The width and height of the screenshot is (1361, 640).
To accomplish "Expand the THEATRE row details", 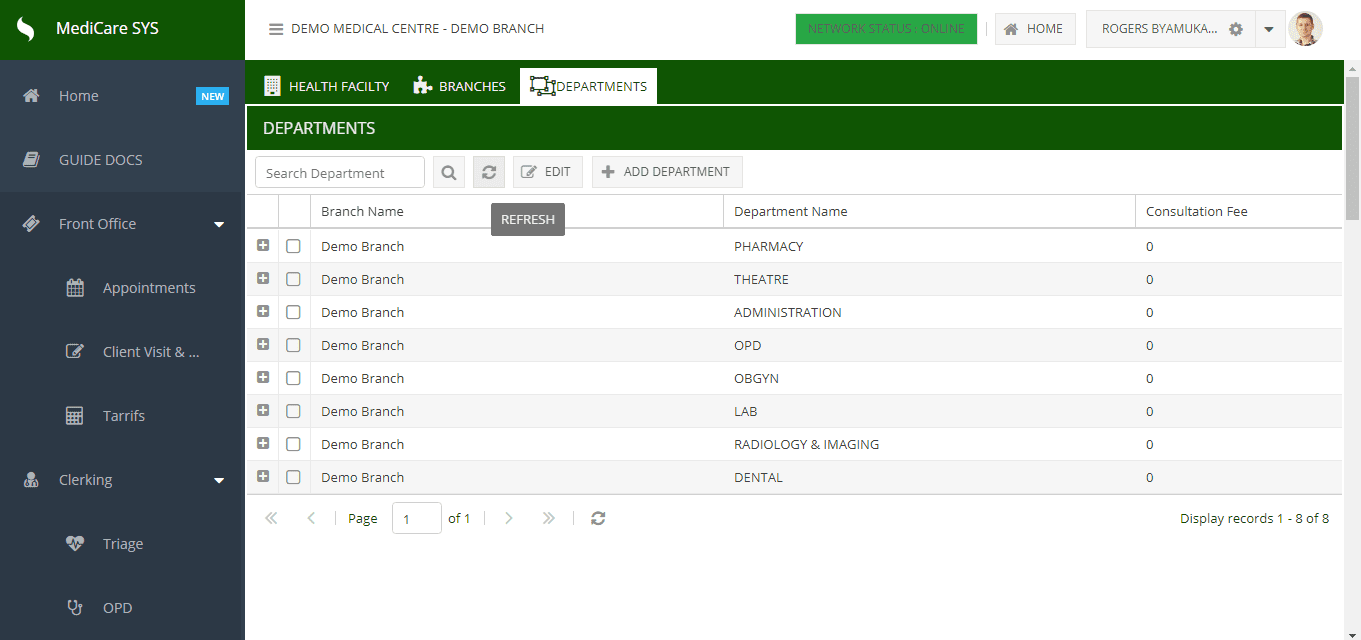I will click(x=263, y=279).
